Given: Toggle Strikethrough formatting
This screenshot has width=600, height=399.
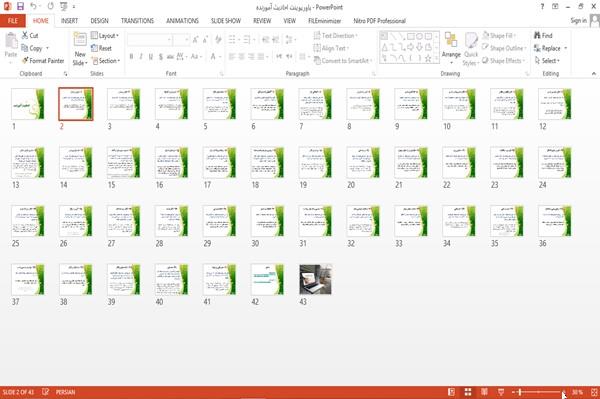Looking at the screenshot, I should coord(170,57).
